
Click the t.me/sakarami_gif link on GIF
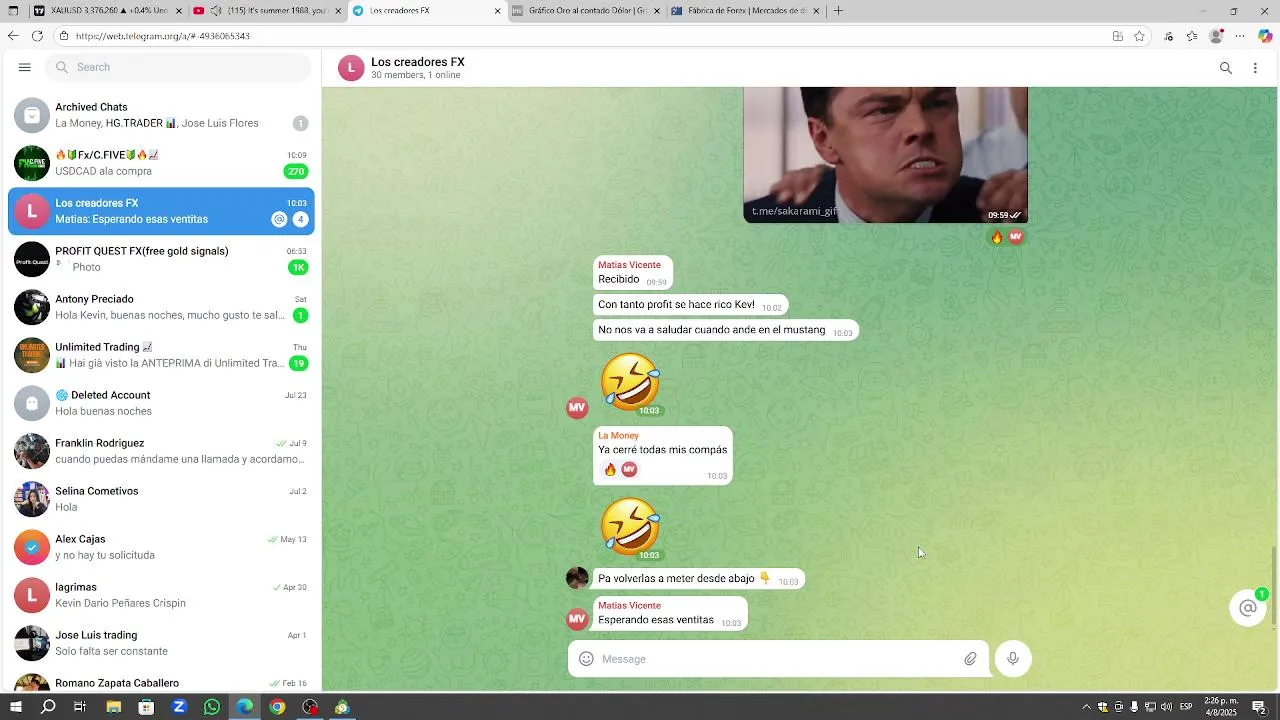click(794, 212)
